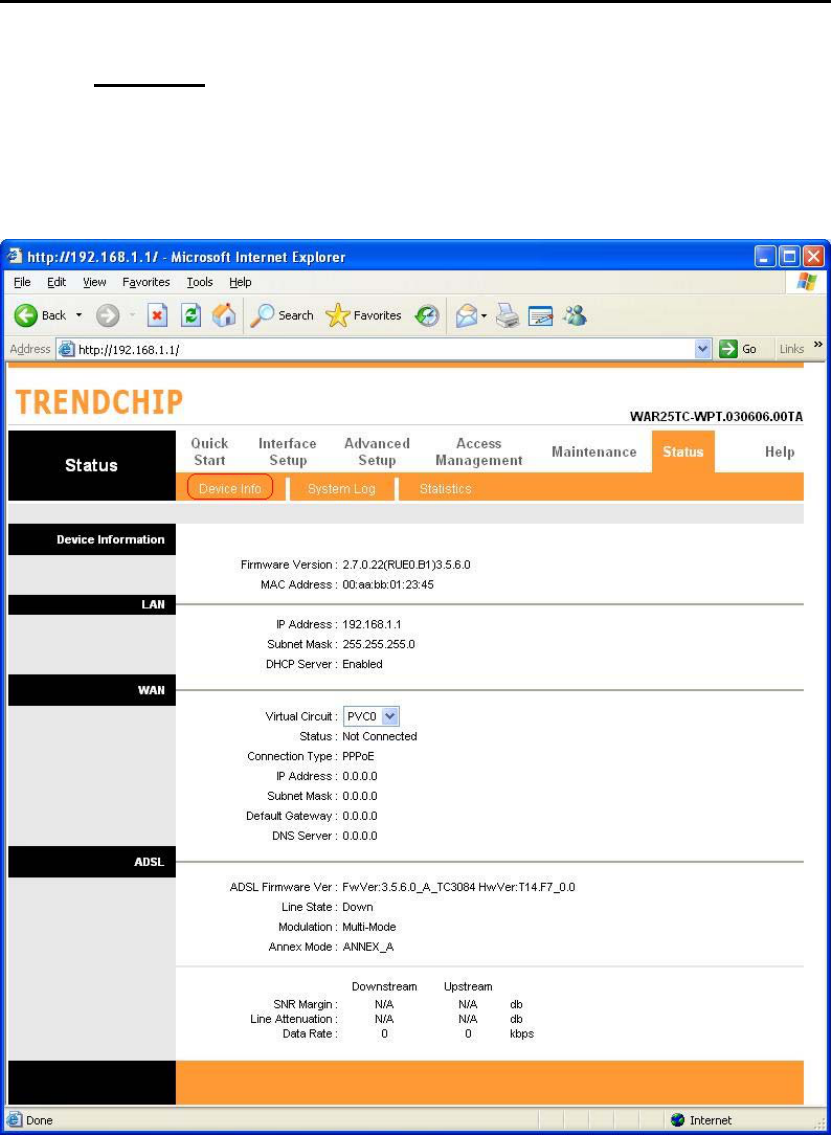Screen dimensions: 831x1135
Task: Open the Tools menu
Action: coord(199,282)
